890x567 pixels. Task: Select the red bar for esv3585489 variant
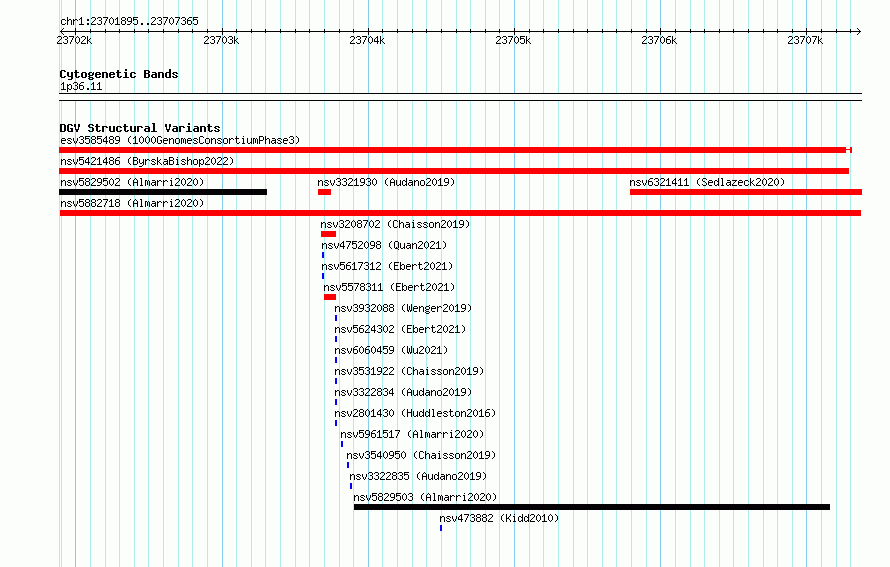[455, 150]
